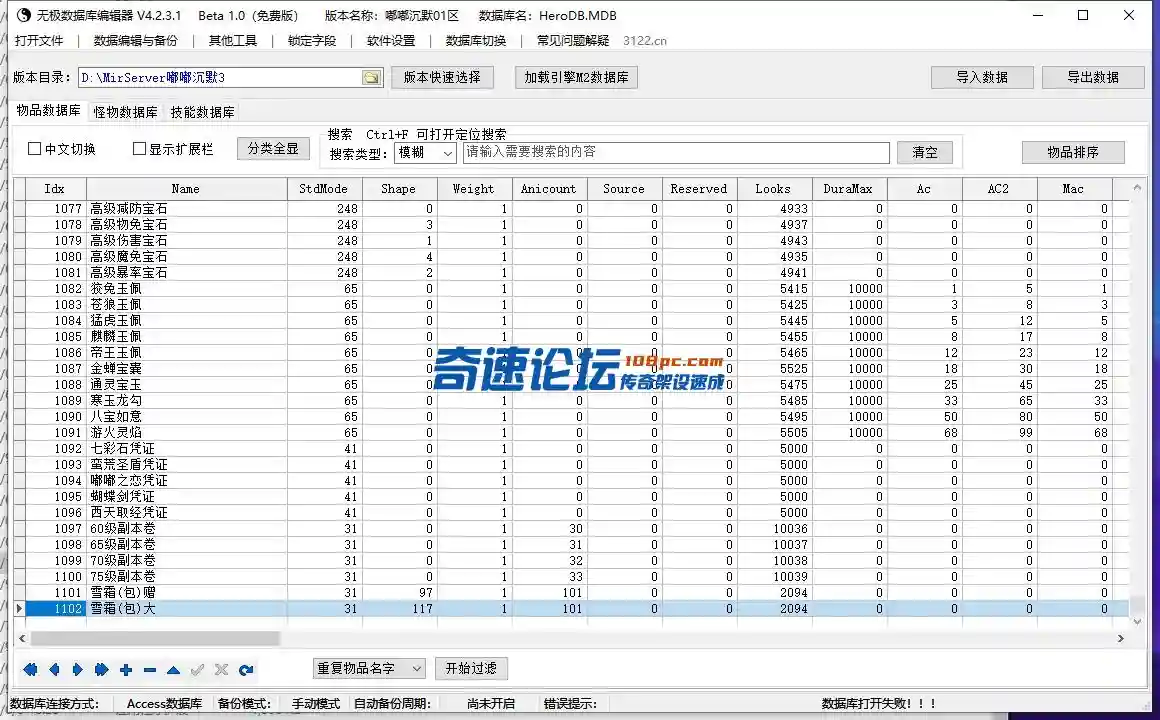Click the DuraMax column header

click(849, 189)
